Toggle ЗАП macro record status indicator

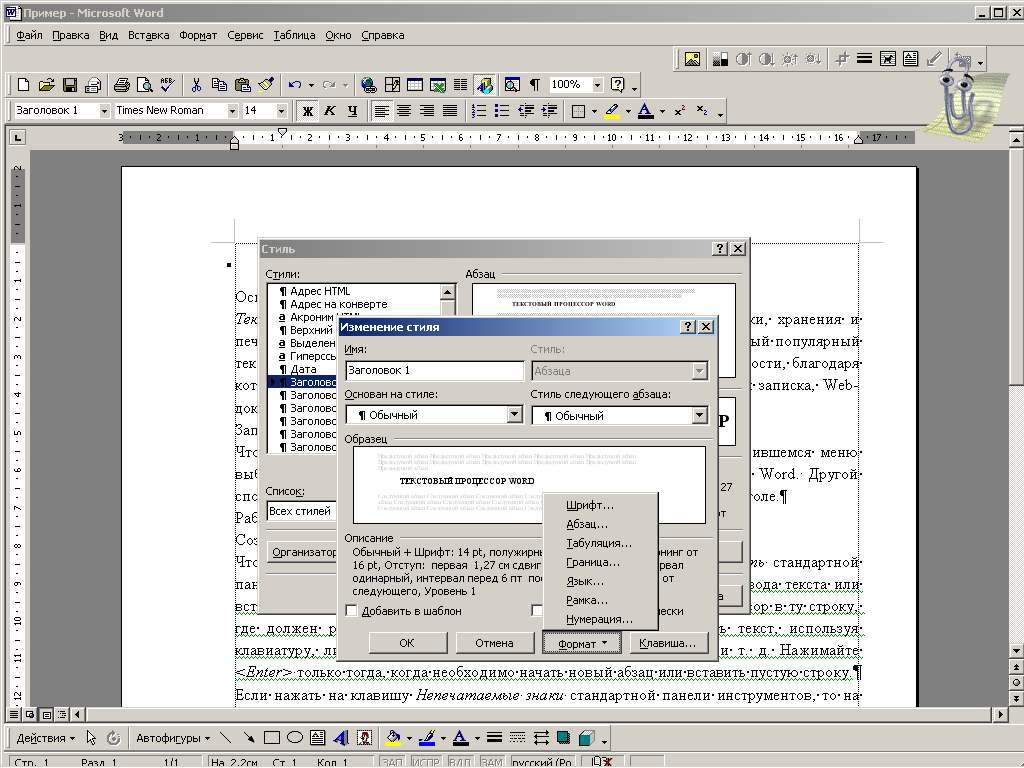392,762
